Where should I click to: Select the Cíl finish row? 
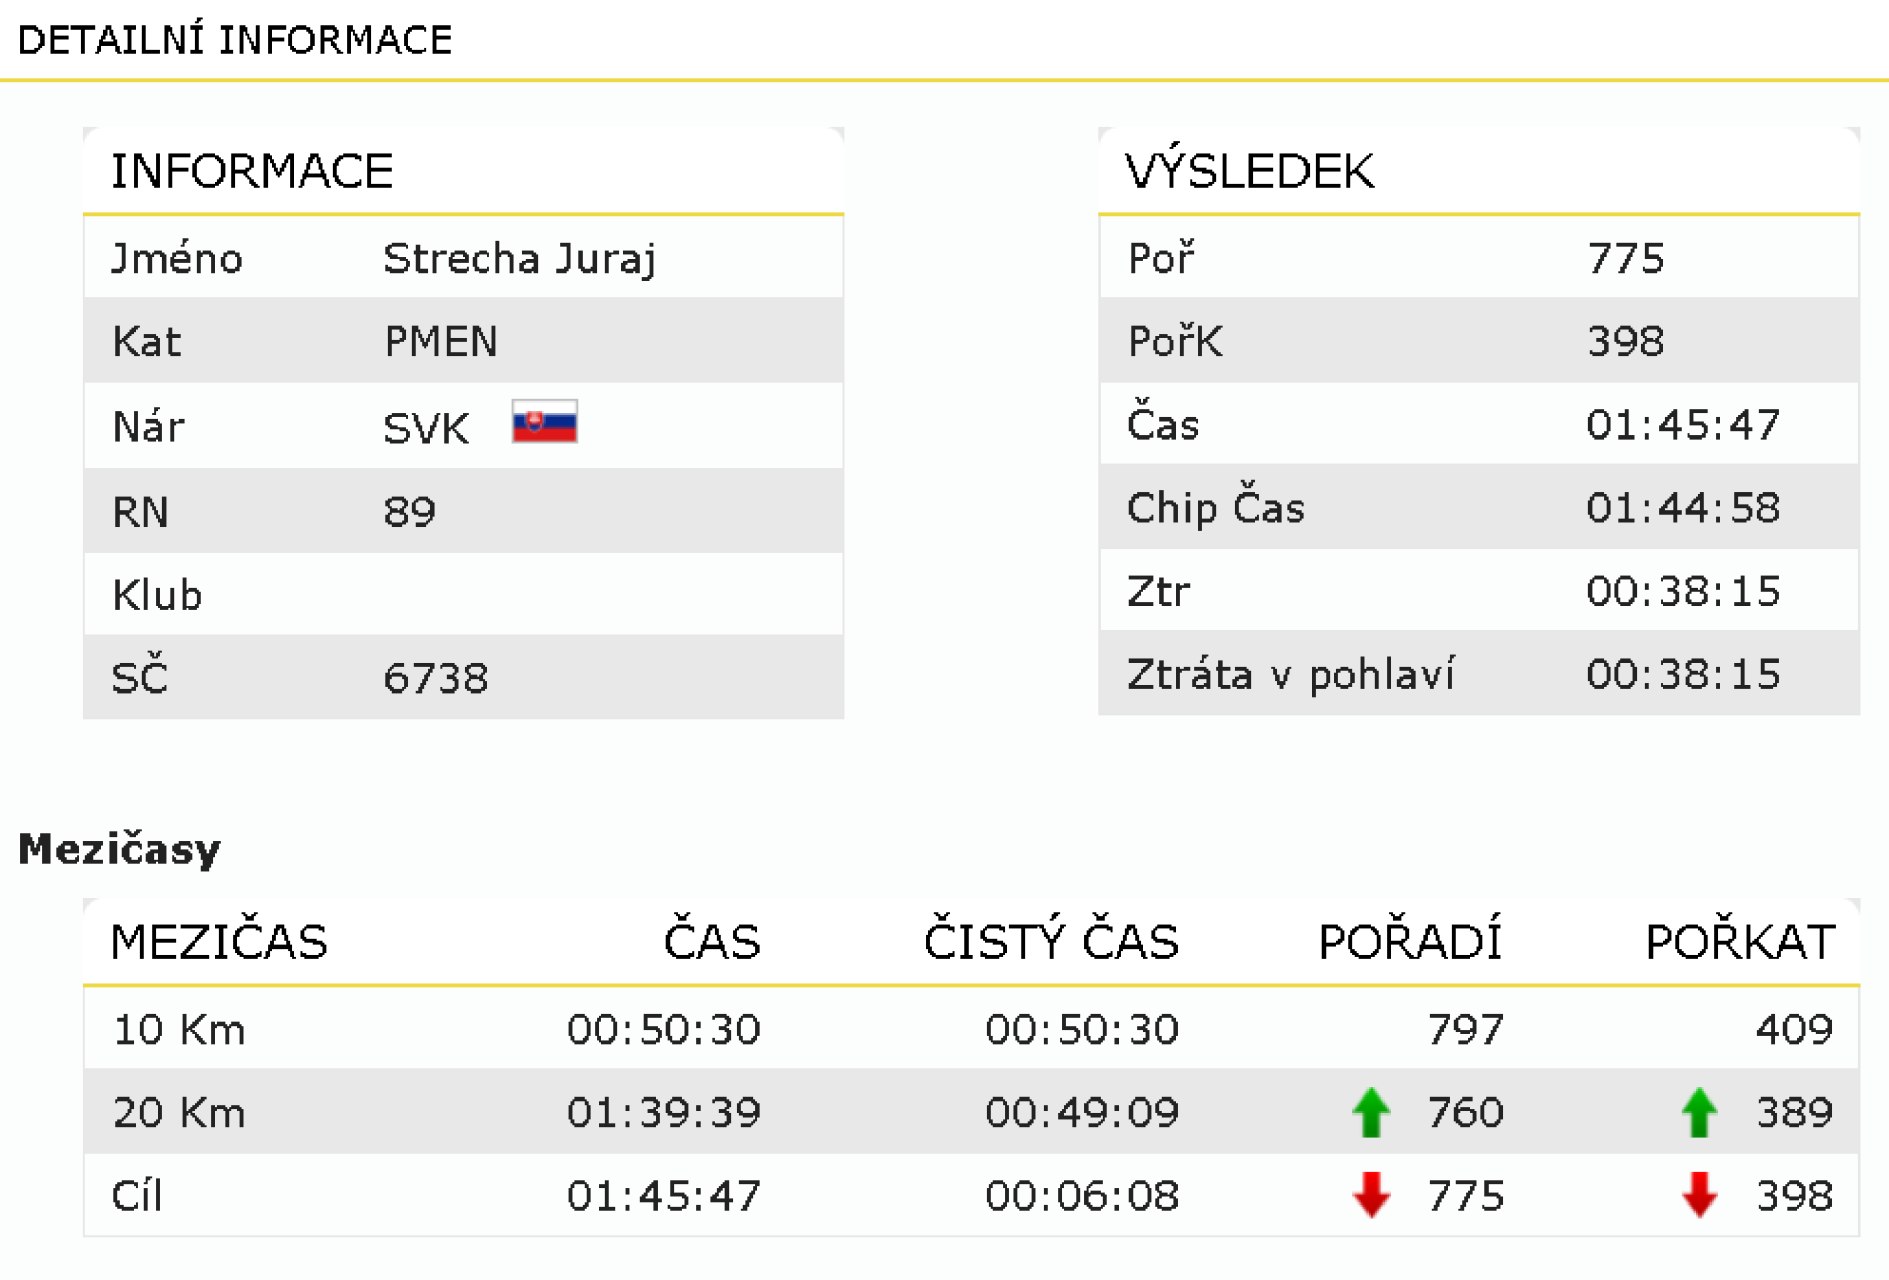tap(971, 1195)
